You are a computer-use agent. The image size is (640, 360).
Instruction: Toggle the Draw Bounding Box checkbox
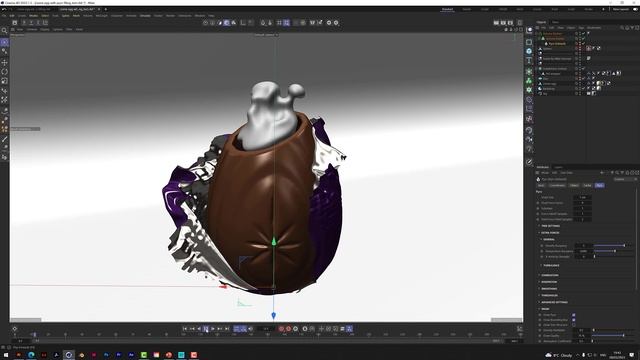pos(573,320)
